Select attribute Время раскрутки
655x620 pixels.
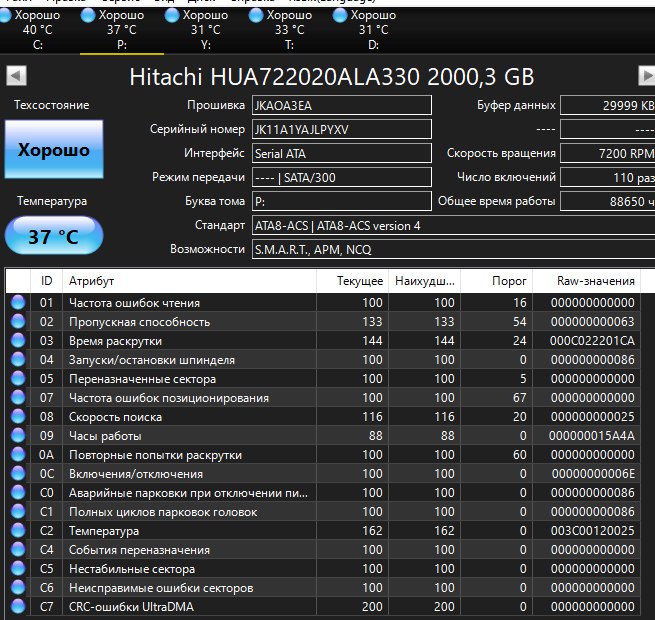click(x=115, y=341)
